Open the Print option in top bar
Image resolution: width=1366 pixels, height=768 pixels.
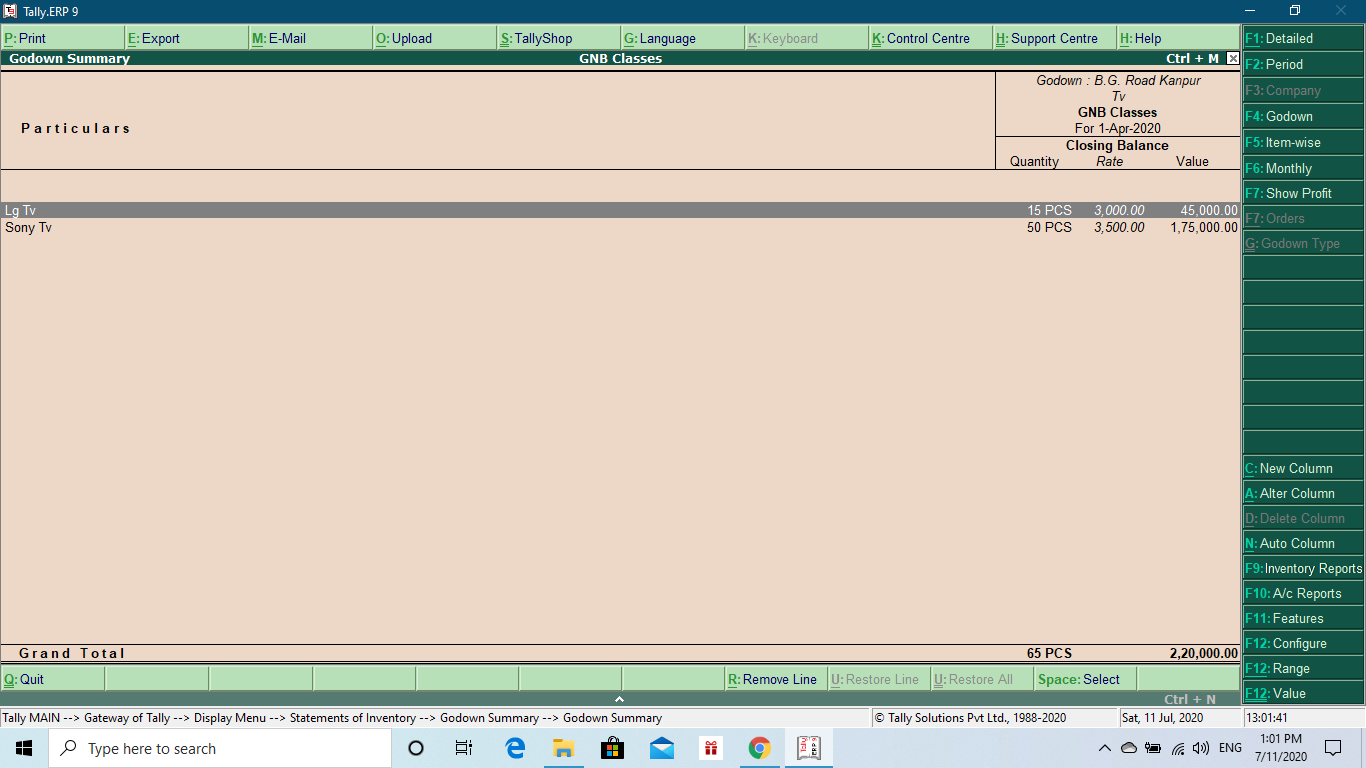(x=63, y=38)
